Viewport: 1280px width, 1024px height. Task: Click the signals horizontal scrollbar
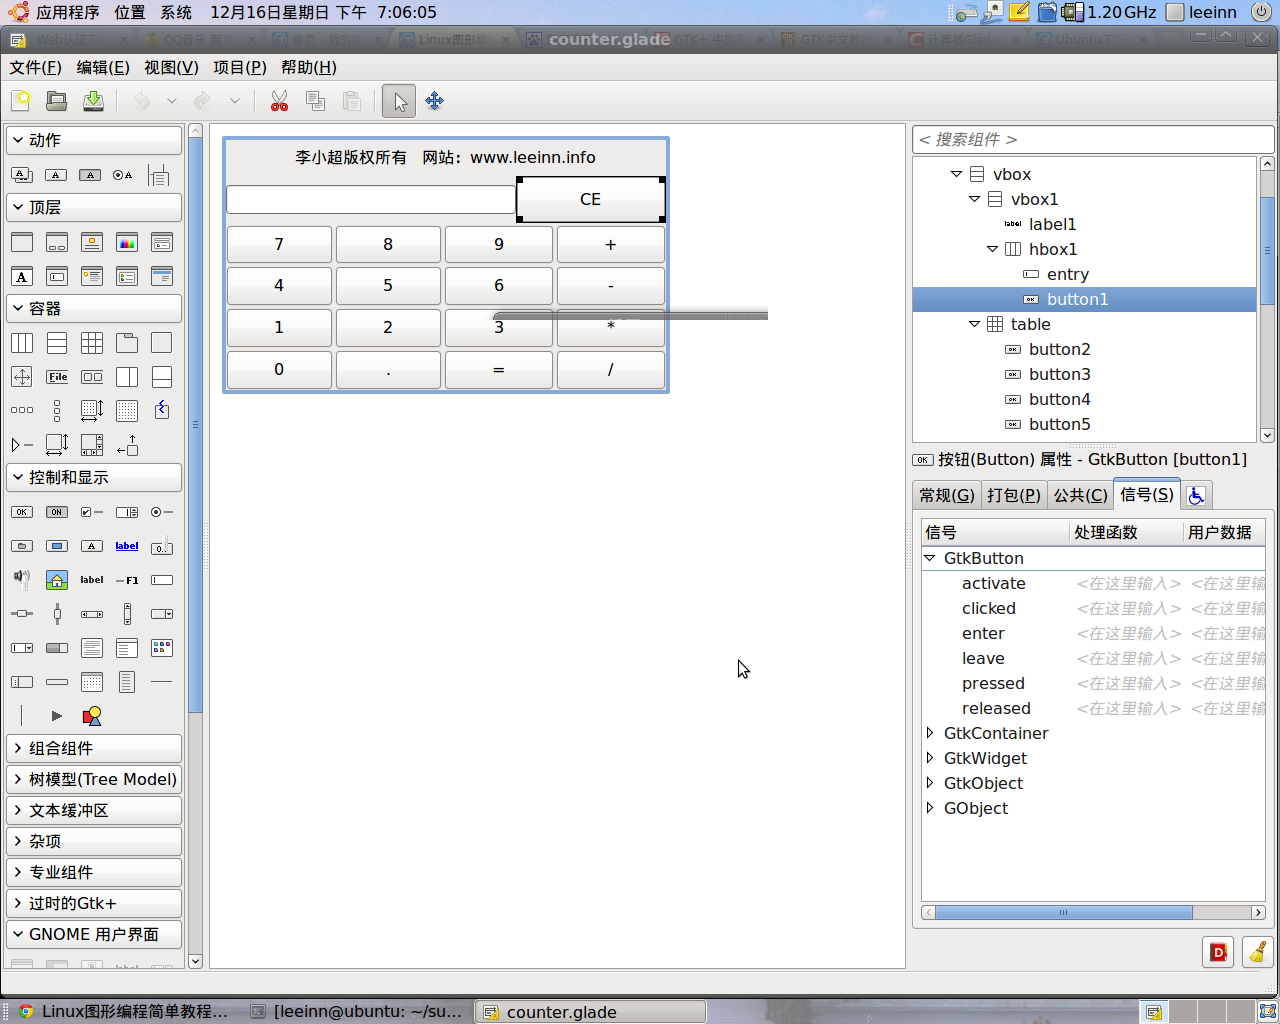1063,912
